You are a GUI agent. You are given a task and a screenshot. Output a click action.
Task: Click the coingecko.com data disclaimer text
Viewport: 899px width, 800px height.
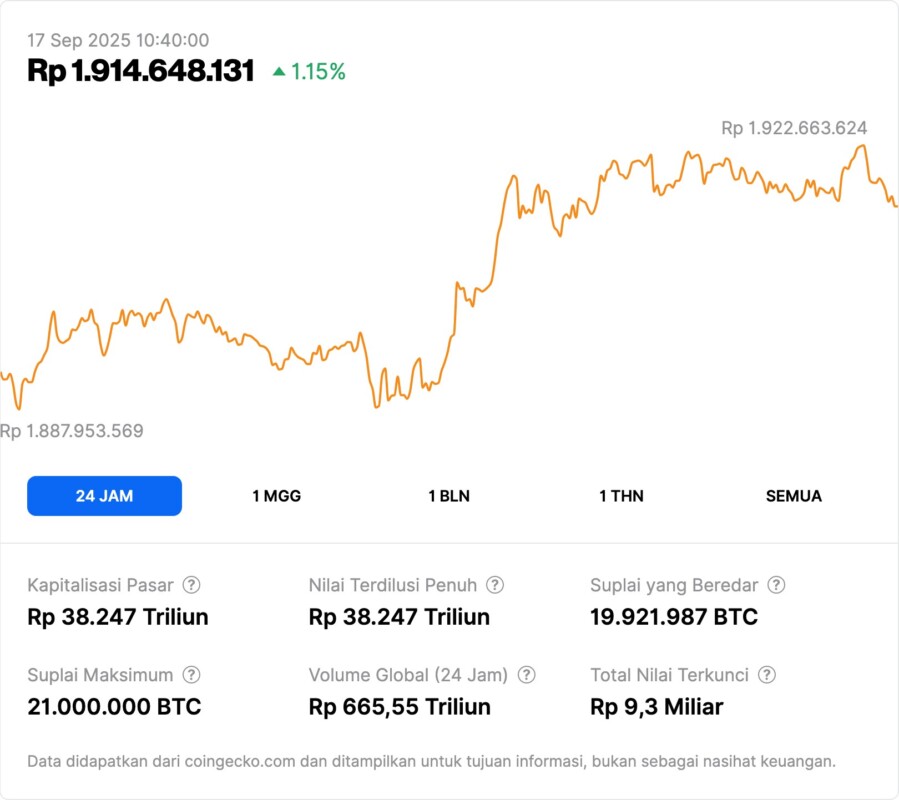coord(431,761)
